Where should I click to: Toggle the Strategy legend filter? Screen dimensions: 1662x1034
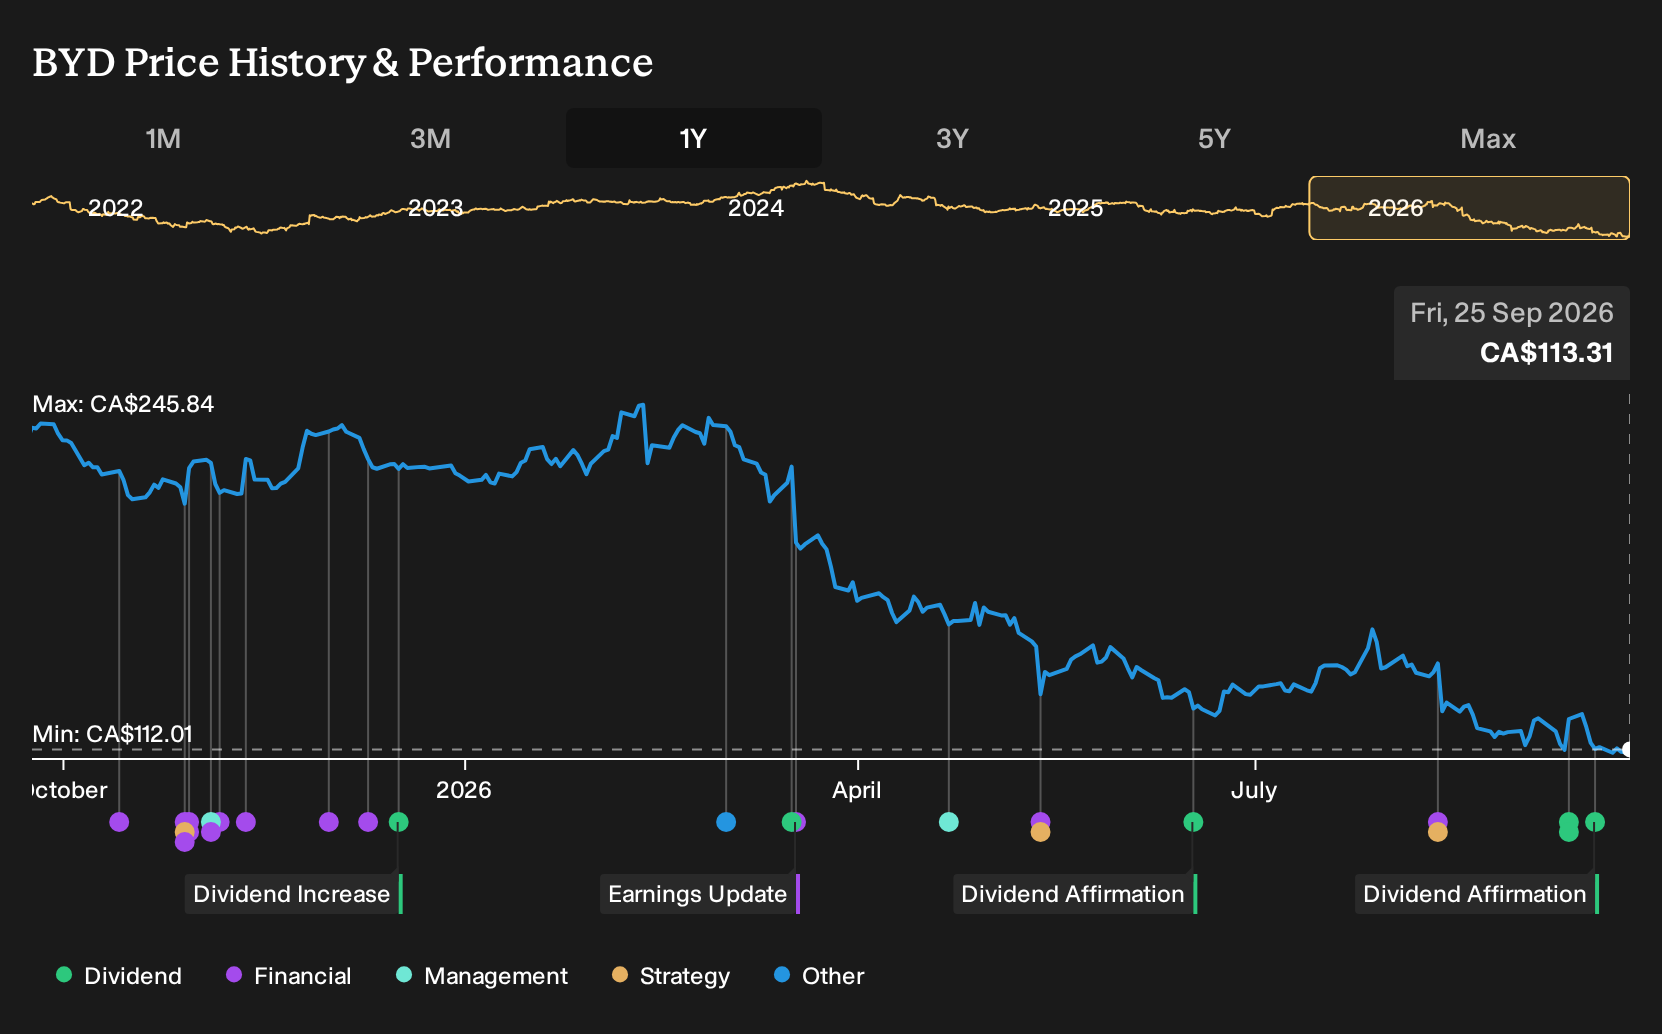[x=671, y=976]
